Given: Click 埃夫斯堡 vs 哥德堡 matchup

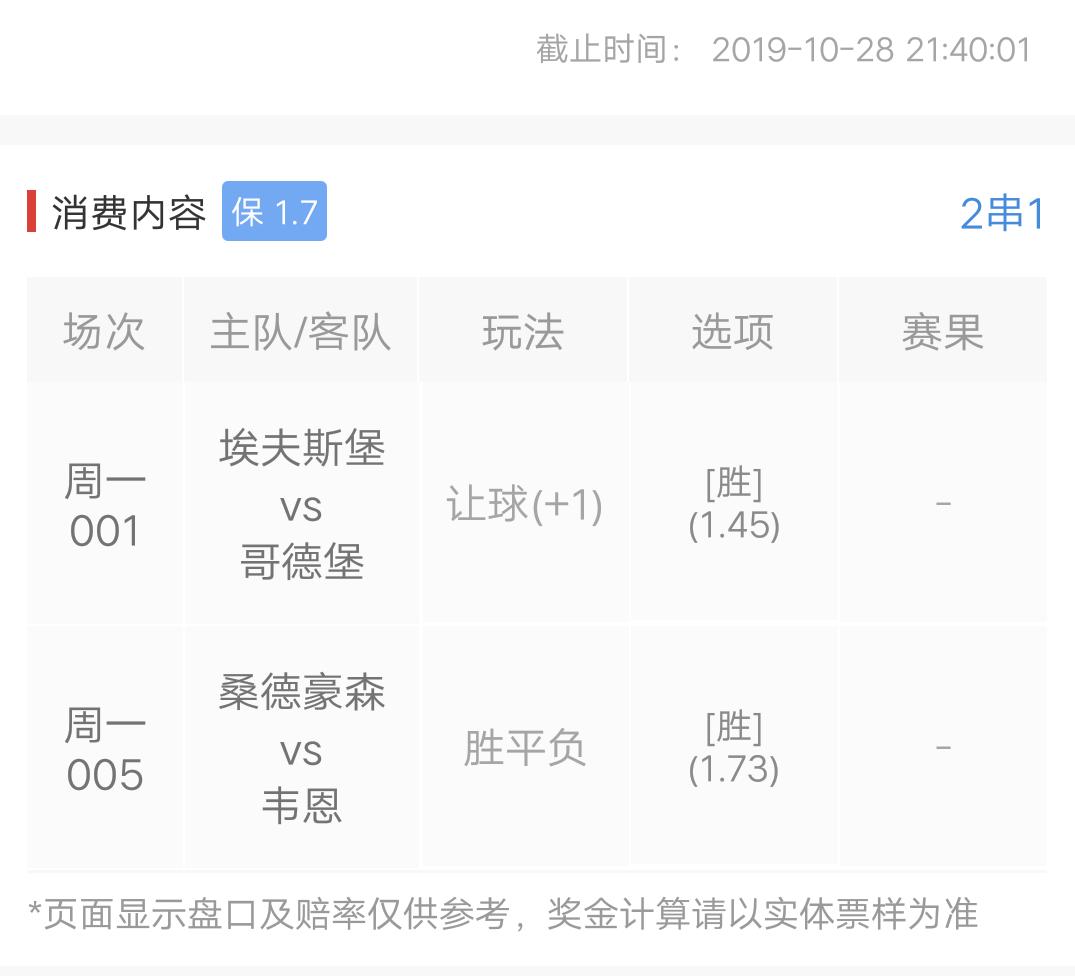Looking at the screenshot, I should (x=301, y=505).
